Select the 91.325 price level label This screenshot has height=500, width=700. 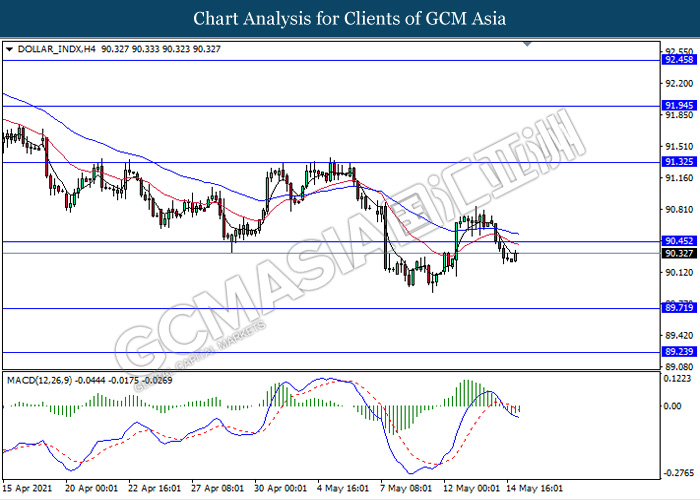pyautogui.click(x=679, y=162)
